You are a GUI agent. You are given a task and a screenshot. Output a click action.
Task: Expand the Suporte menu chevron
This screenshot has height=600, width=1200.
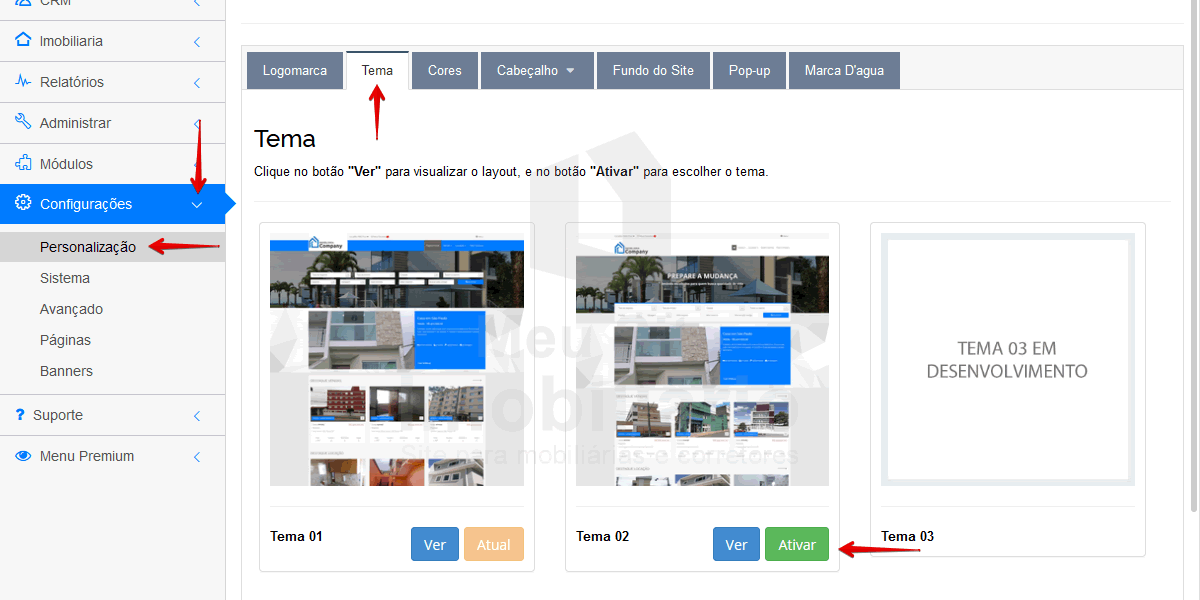[x=197, y=416]
